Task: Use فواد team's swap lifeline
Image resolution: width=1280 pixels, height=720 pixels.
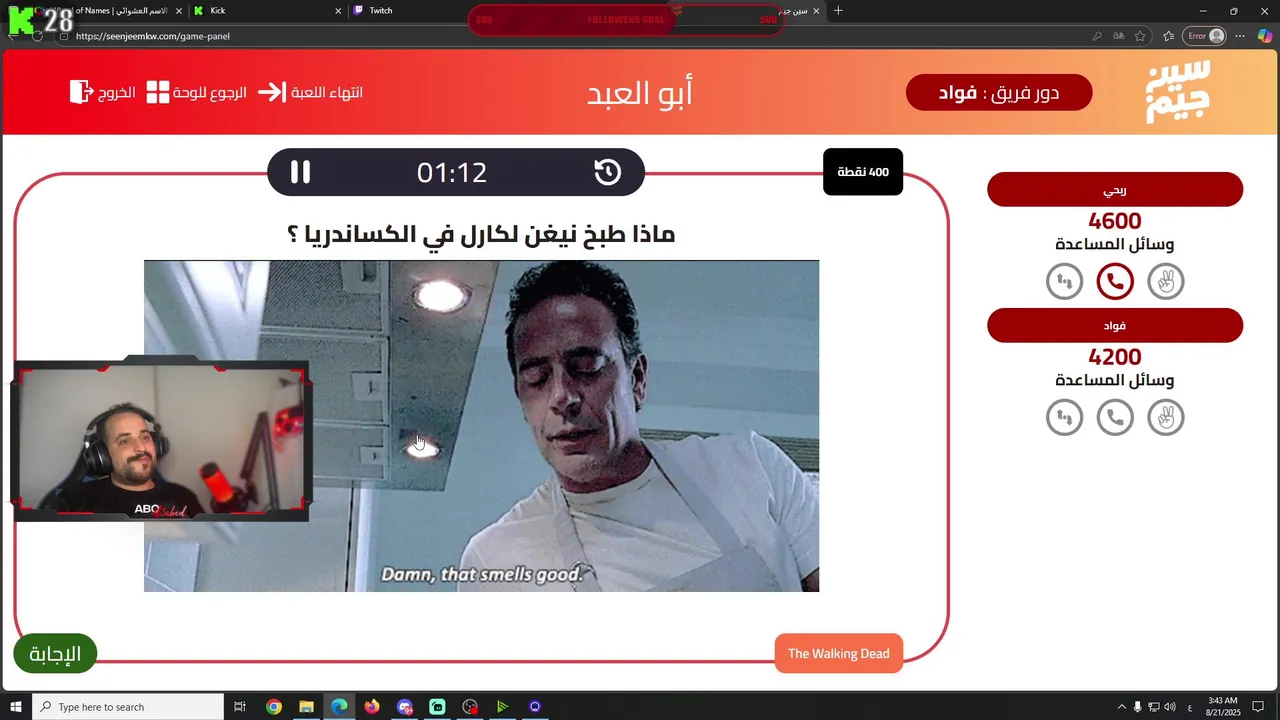Action: click(1064, 417)
